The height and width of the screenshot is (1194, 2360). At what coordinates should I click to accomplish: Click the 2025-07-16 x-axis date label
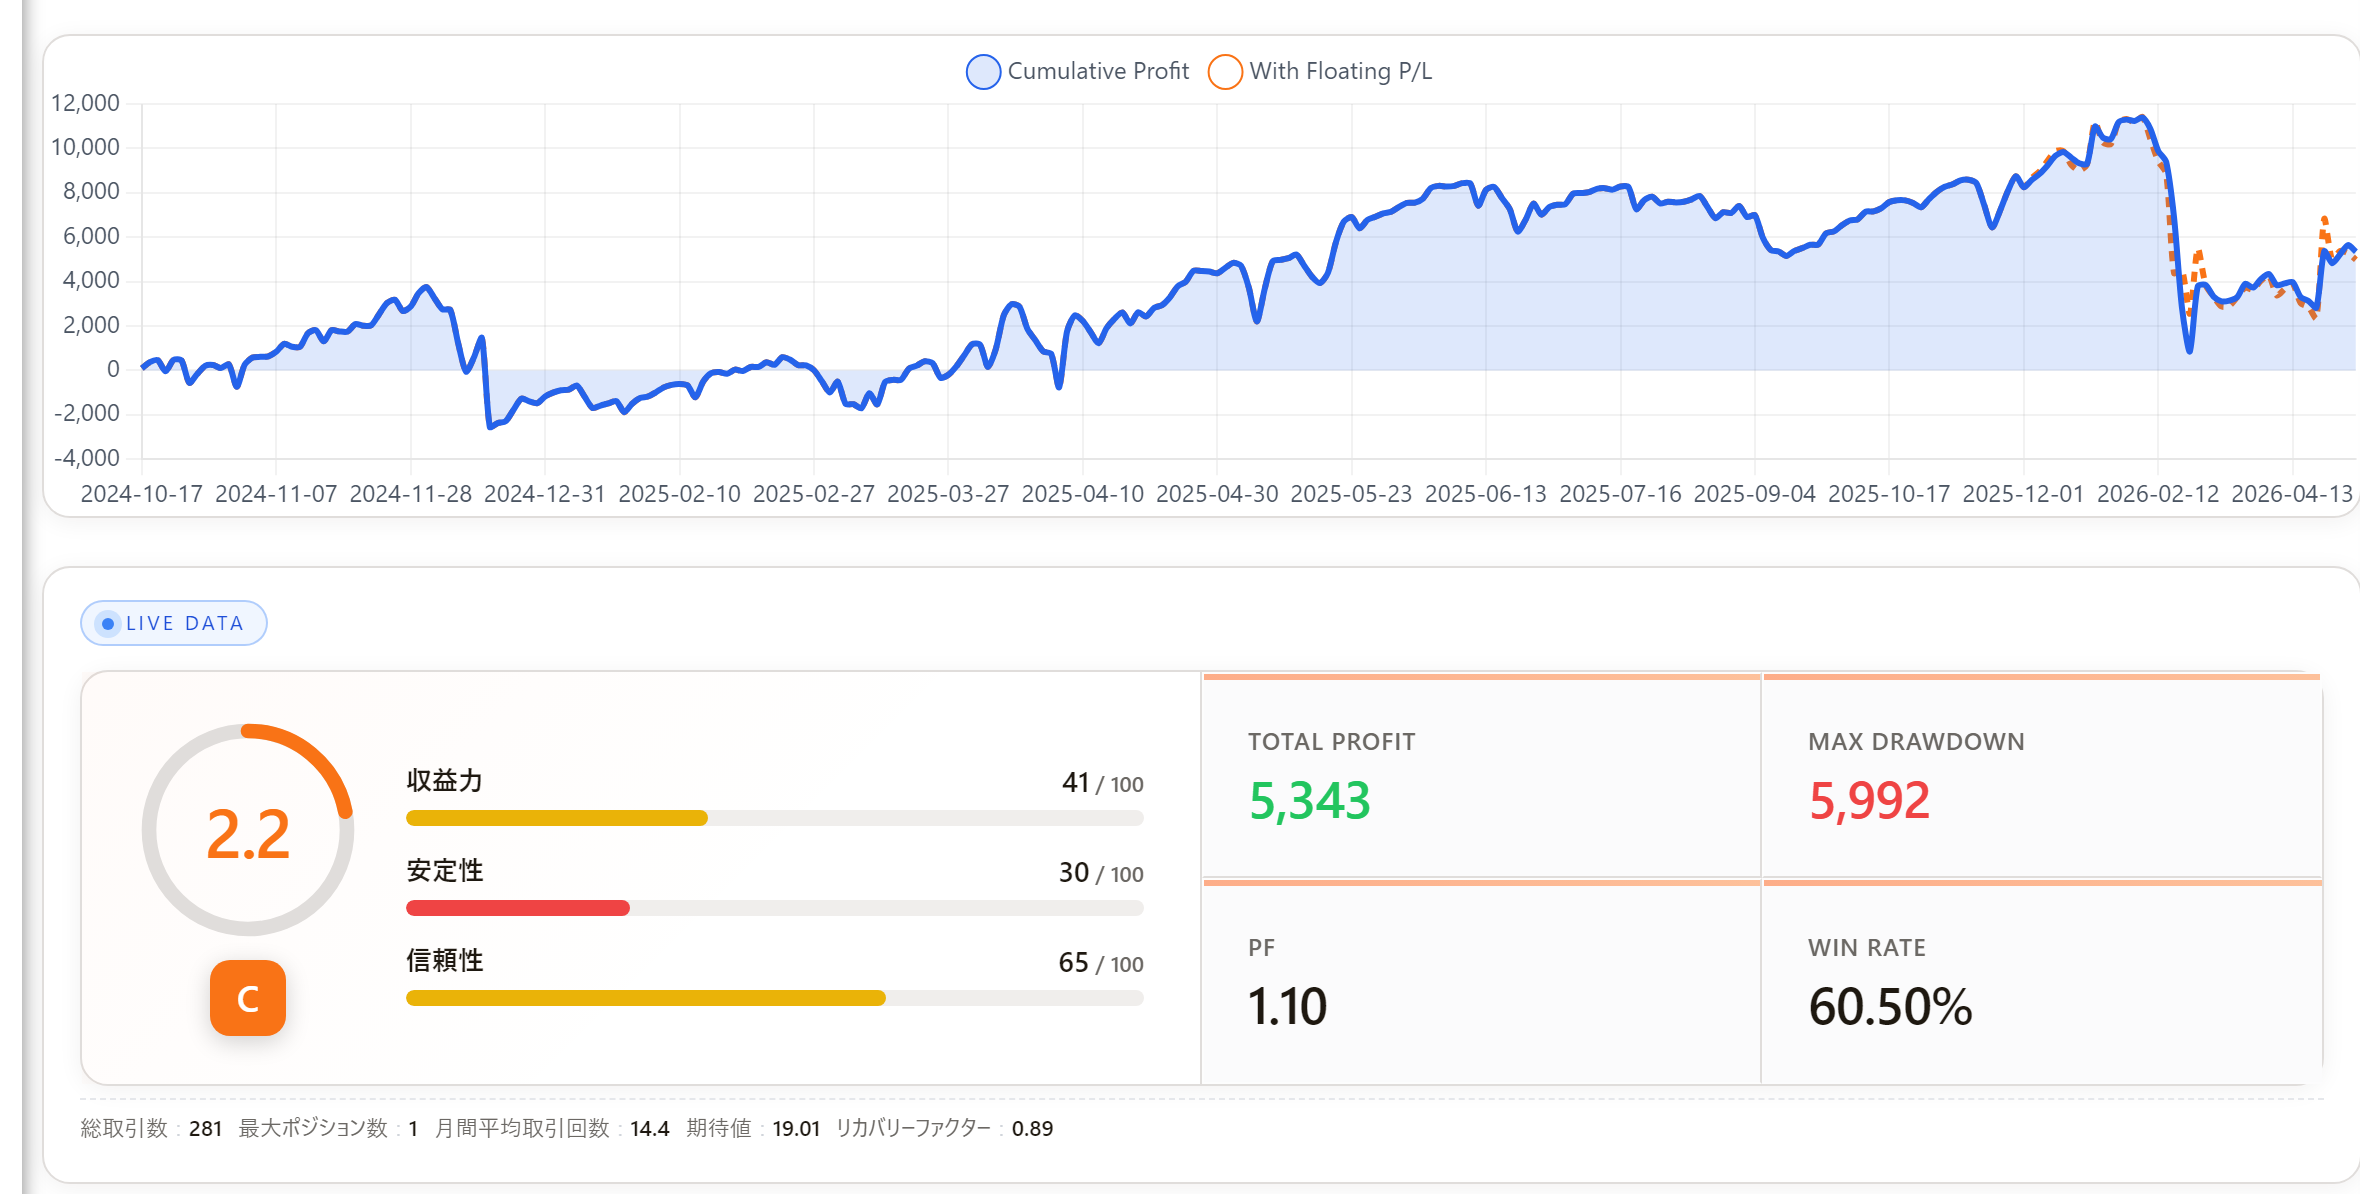pyautogui.click(x=1620, y=494)
